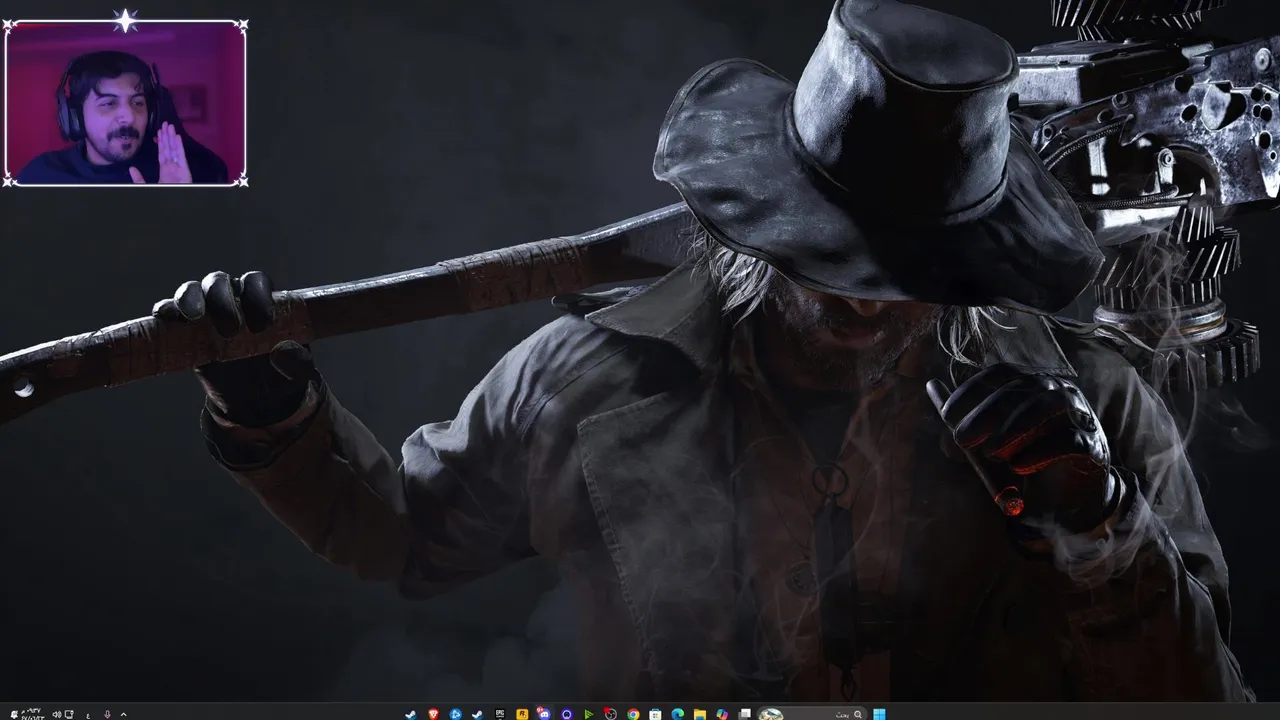This screenshot has height=720, width=1280.
Task: Launch Microsoft Edge from the taskbar
Action: [x=678, y=714]
